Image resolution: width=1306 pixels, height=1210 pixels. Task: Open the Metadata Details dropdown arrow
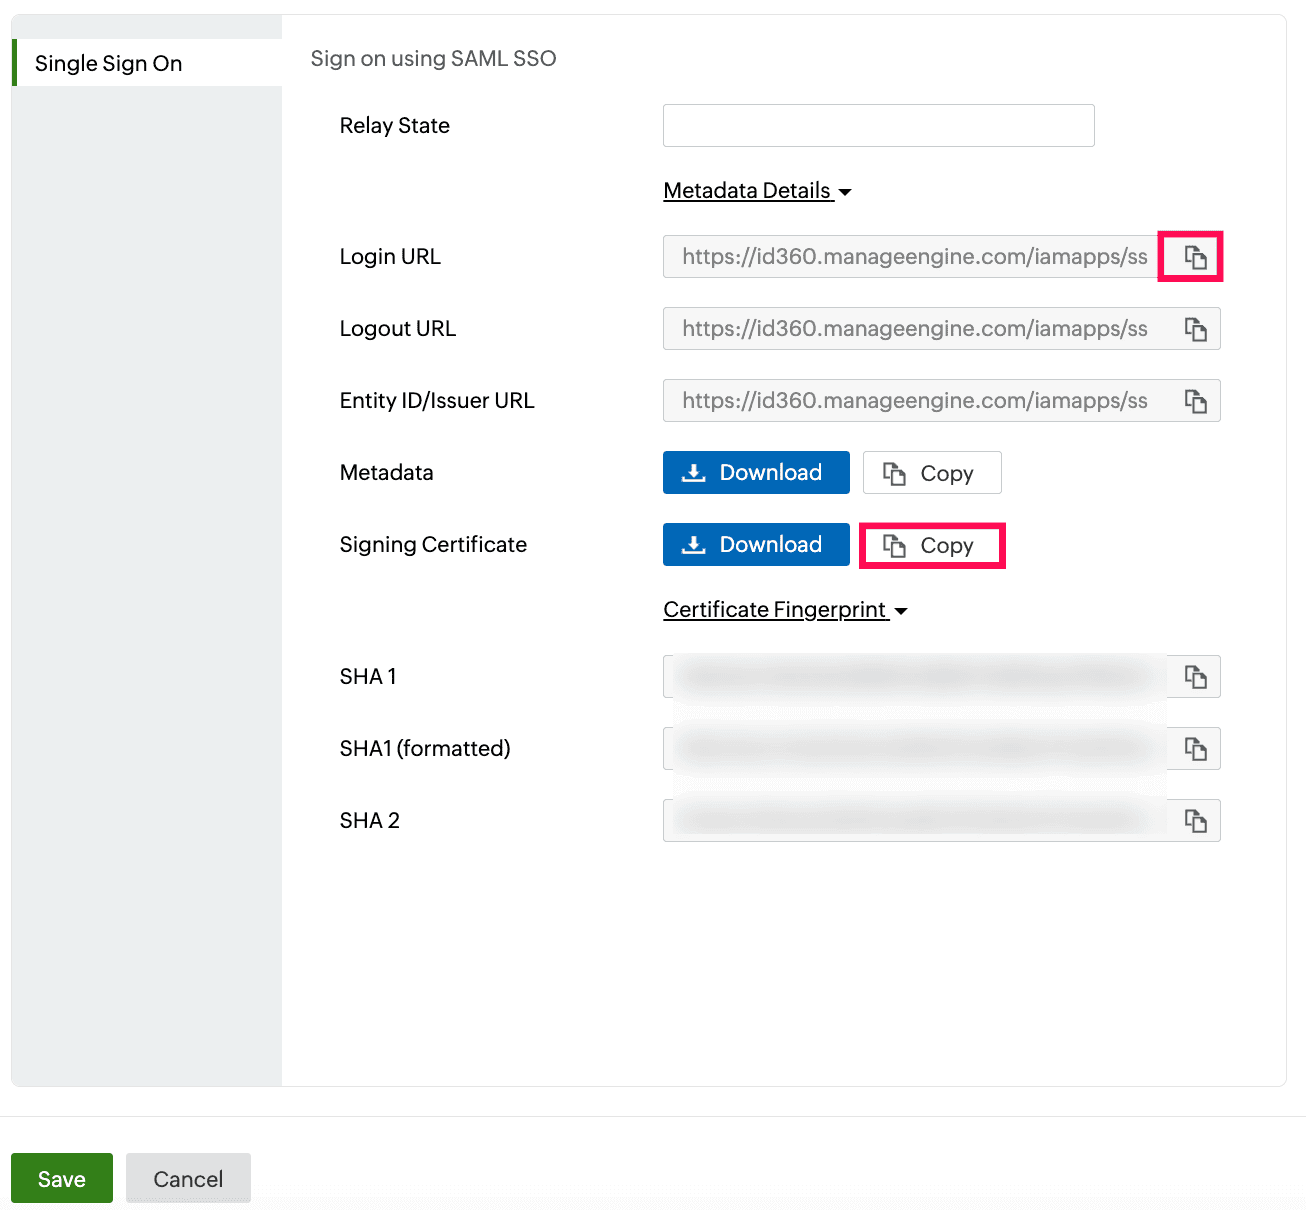tap(846, 191)
